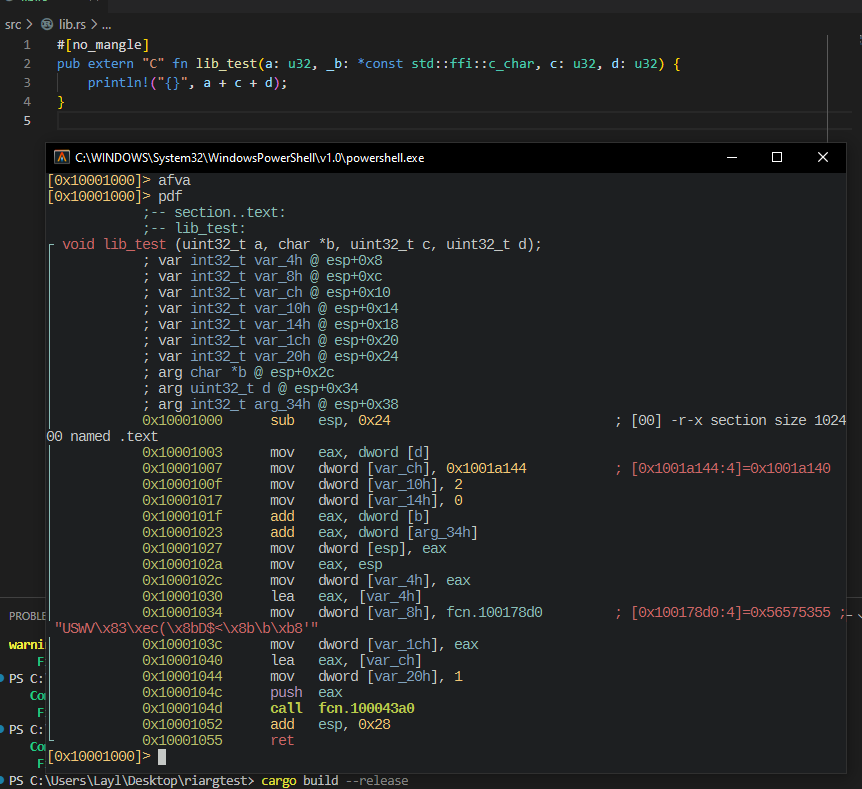Click line number 3 in the editor gutter
Image resolution: width=862 pixels, height=789 pixels.
pos(26,82)
